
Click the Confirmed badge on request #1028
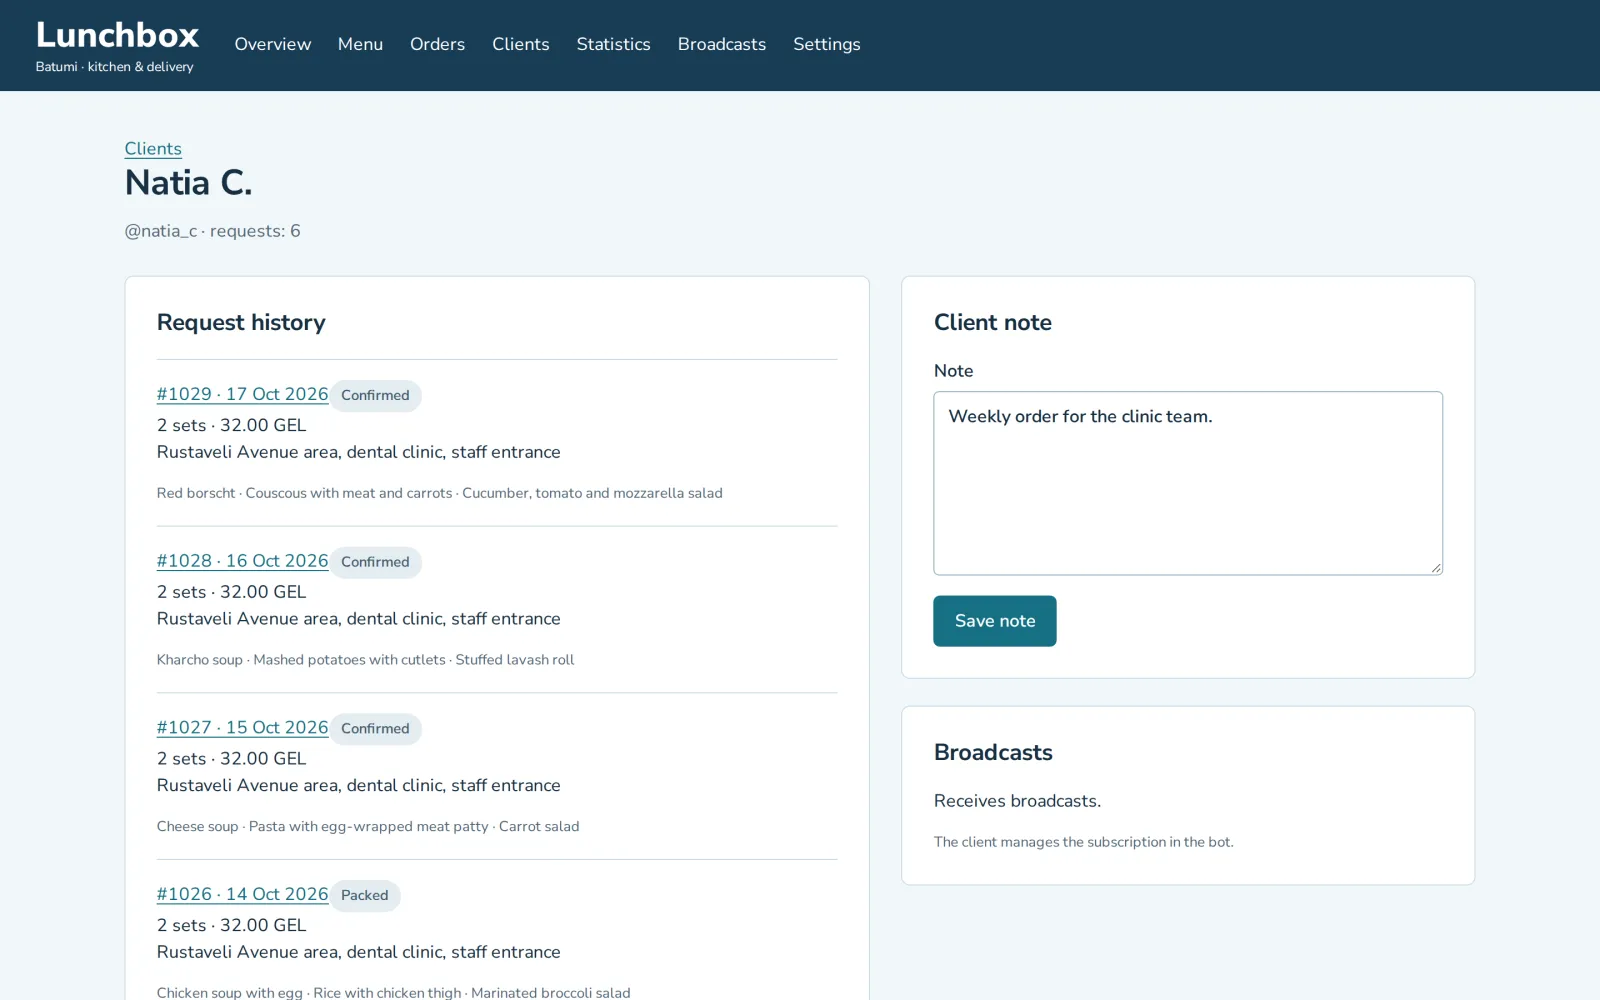(x=375, y=562)
